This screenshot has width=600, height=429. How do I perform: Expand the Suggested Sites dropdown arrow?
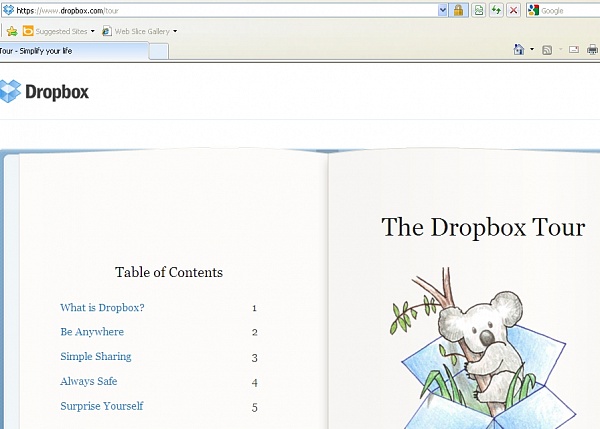click(x=93, y=31)
